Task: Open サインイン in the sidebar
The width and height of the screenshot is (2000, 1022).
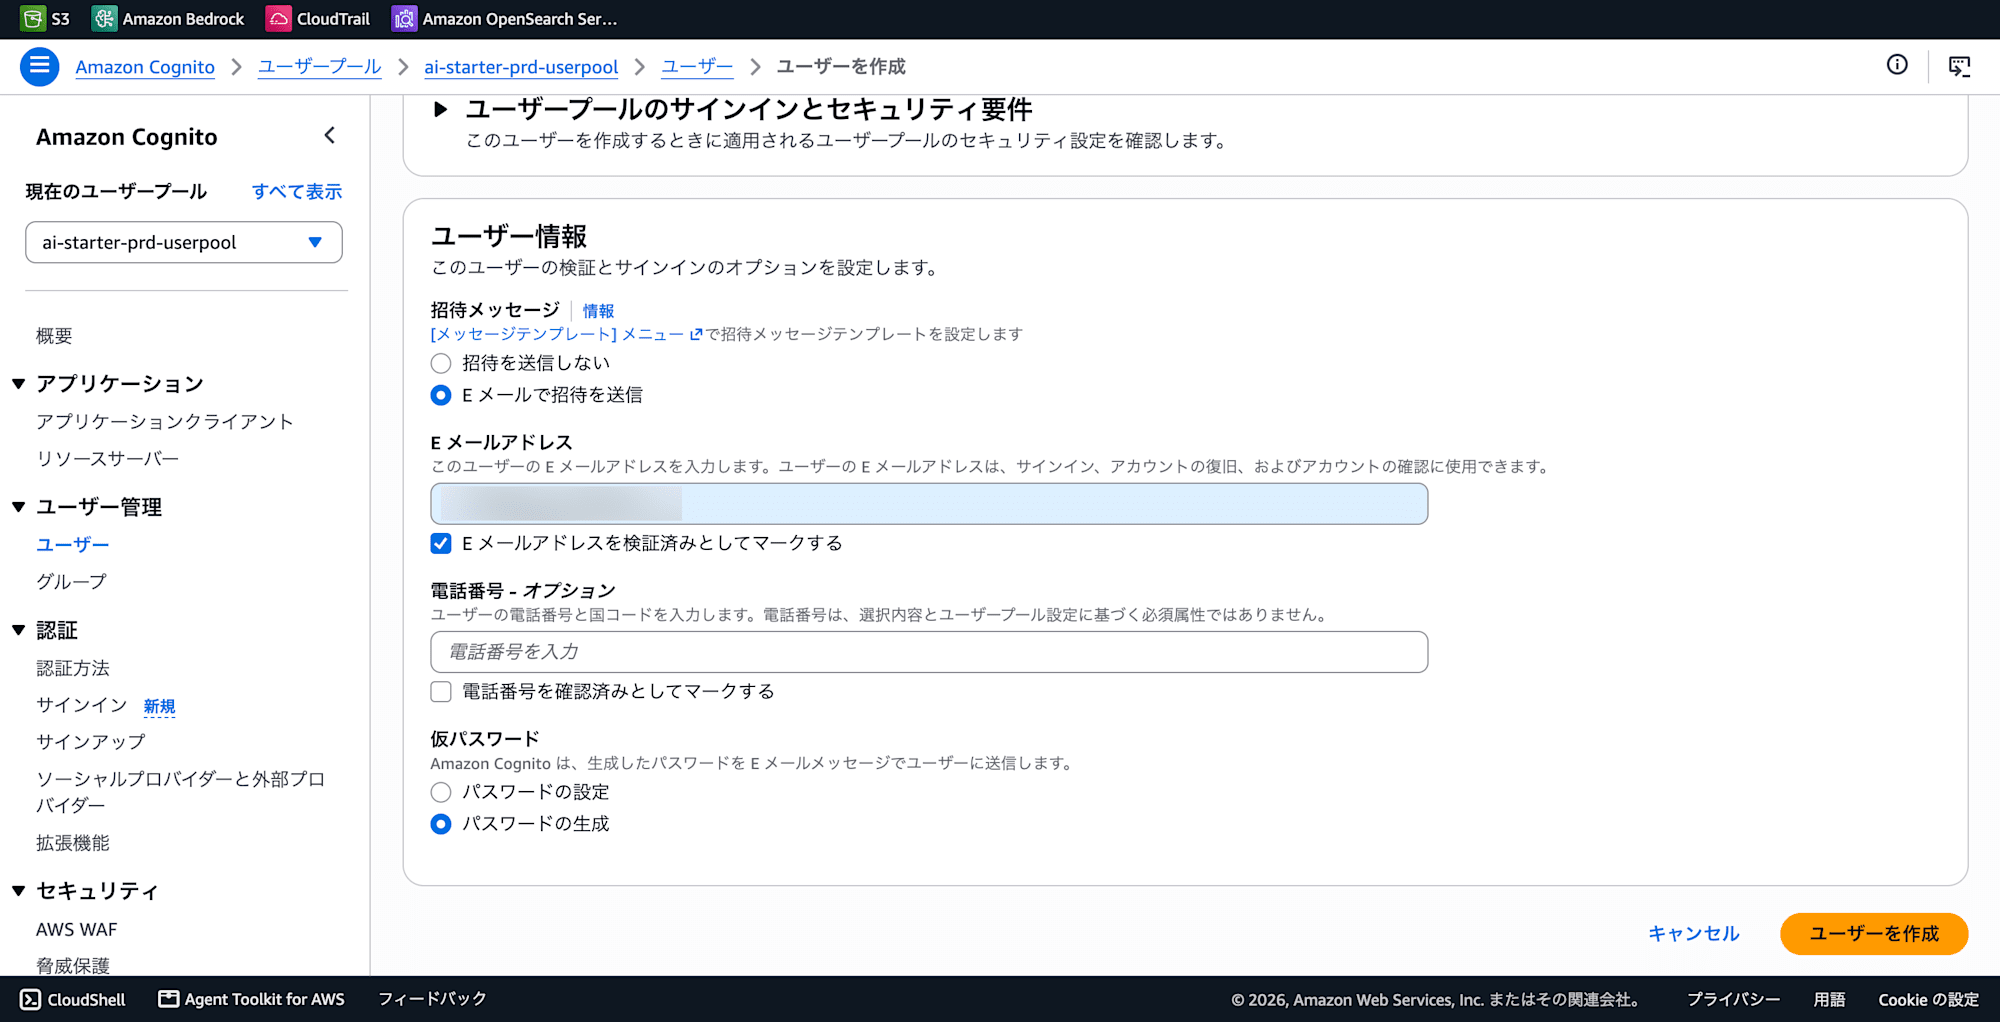Action: pos(82,705)
